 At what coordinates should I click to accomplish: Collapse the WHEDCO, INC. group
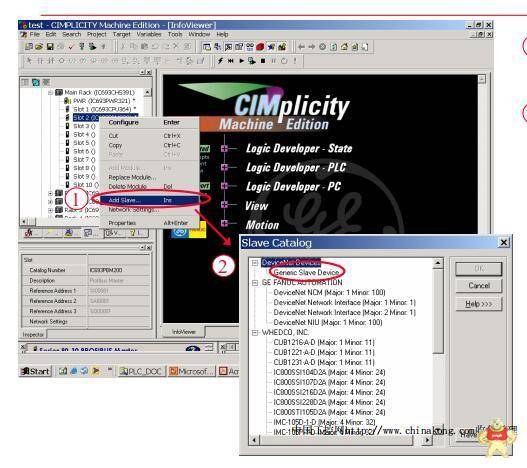255,333
